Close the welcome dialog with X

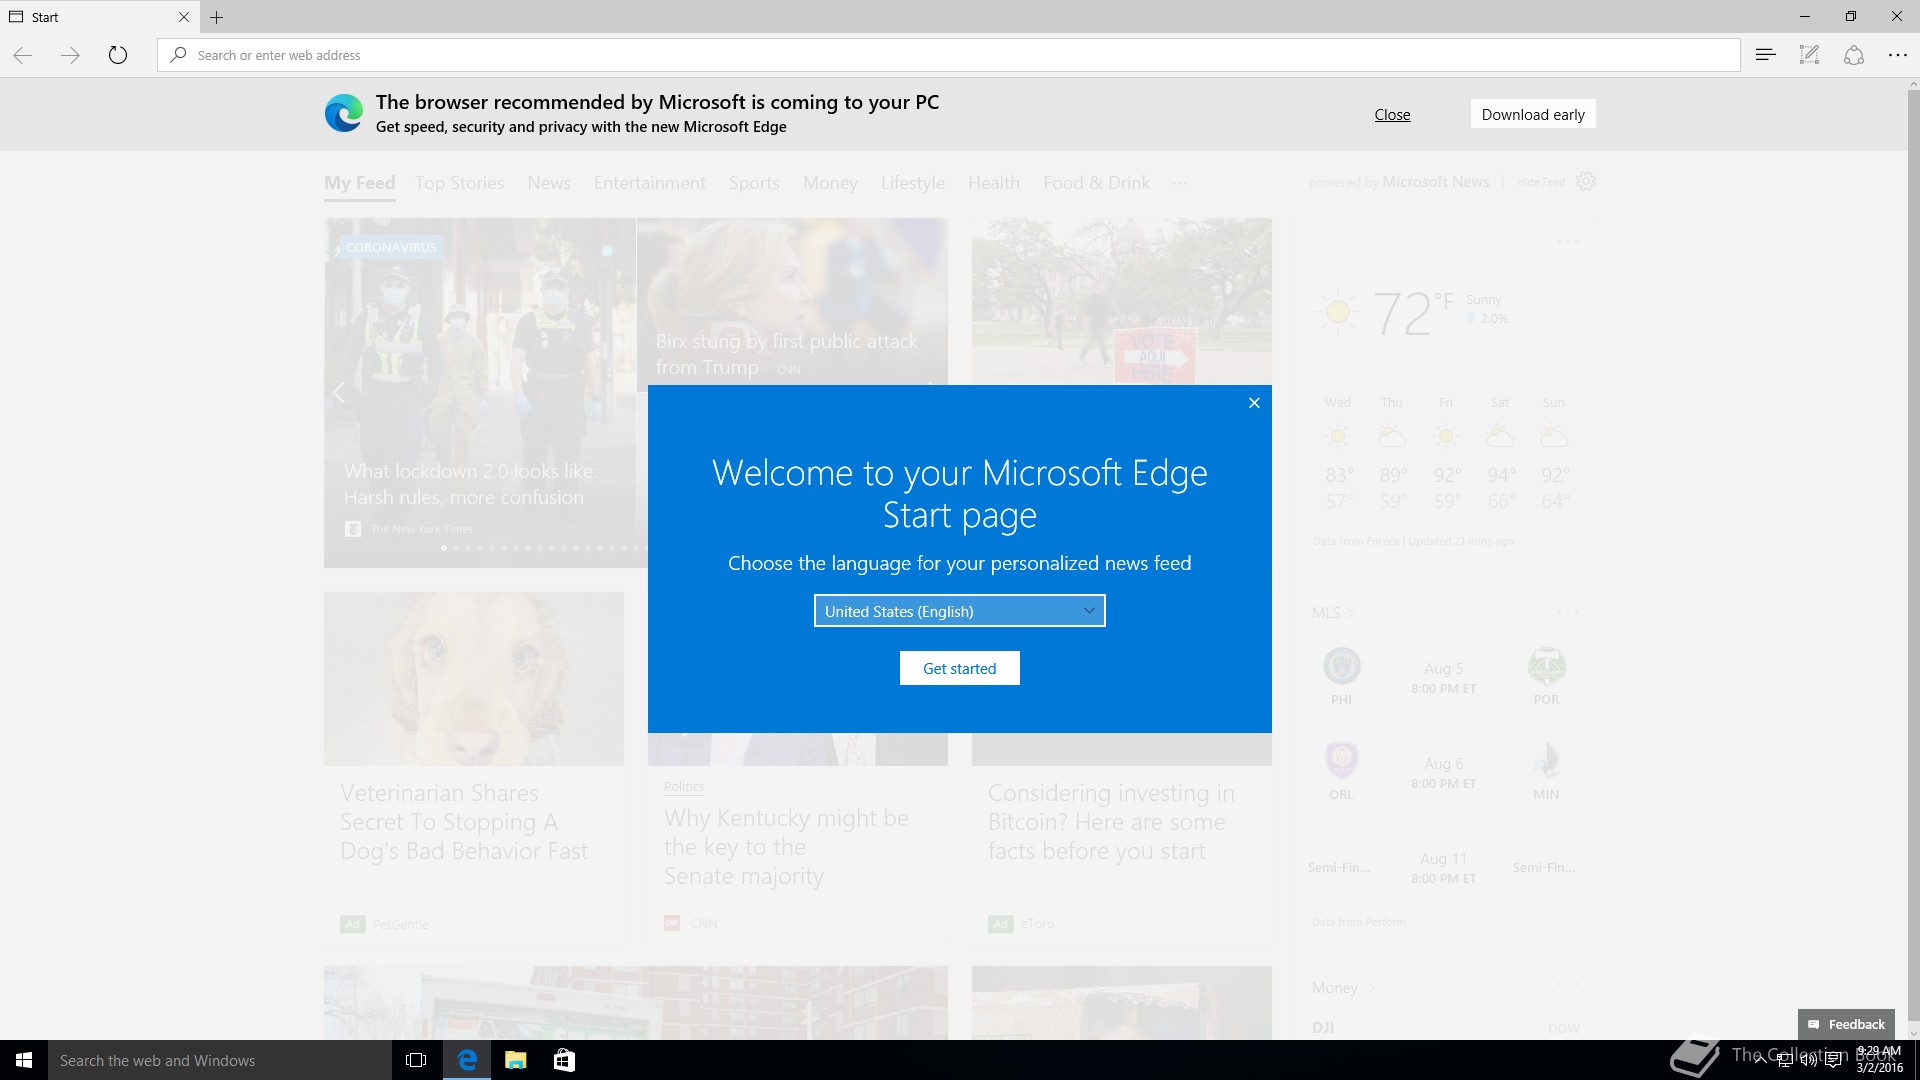[1254, 403]
